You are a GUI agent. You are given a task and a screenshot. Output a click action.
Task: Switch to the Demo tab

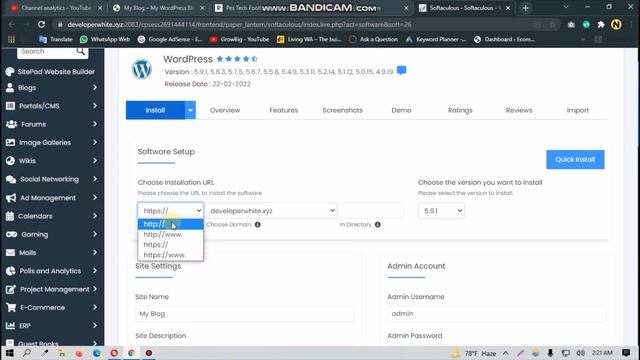(x=401, y=110)
